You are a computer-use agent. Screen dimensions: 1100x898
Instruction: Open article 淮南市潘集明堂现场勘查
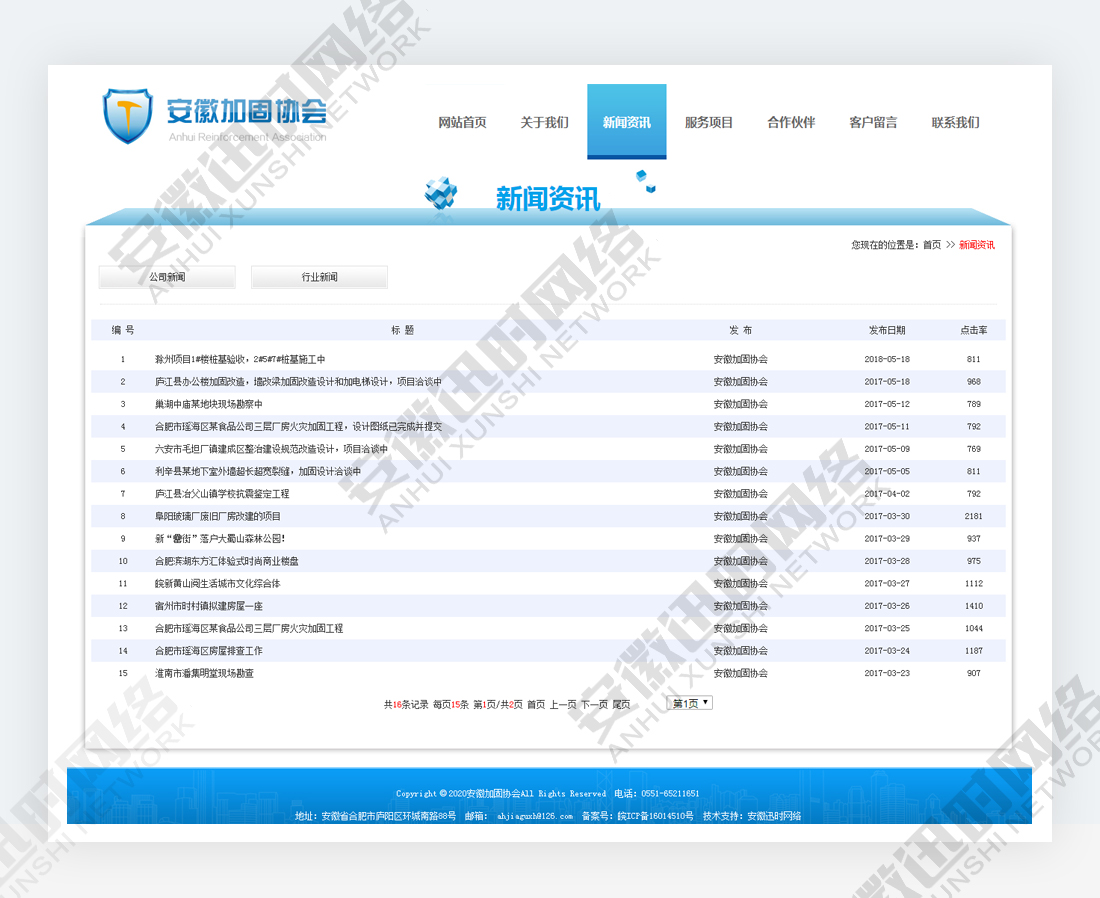[204, 673]
